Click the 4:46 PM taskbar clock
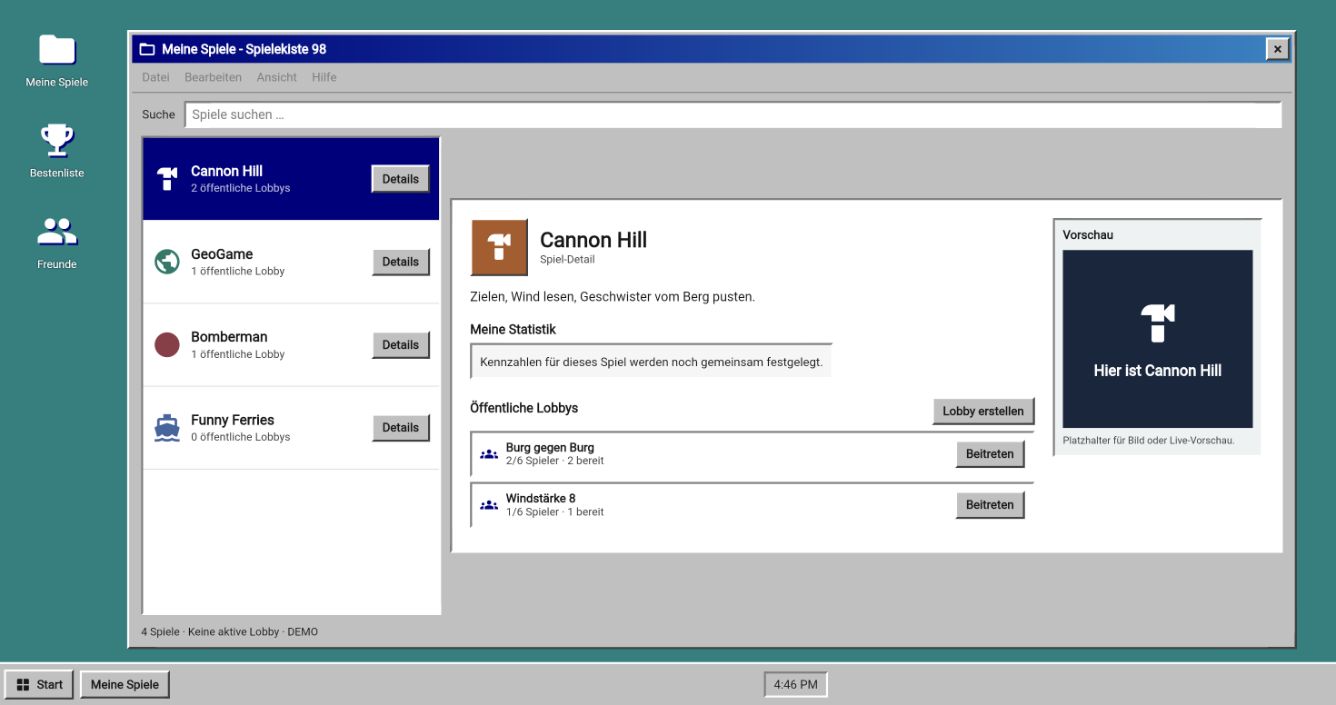 coord(796,685)
